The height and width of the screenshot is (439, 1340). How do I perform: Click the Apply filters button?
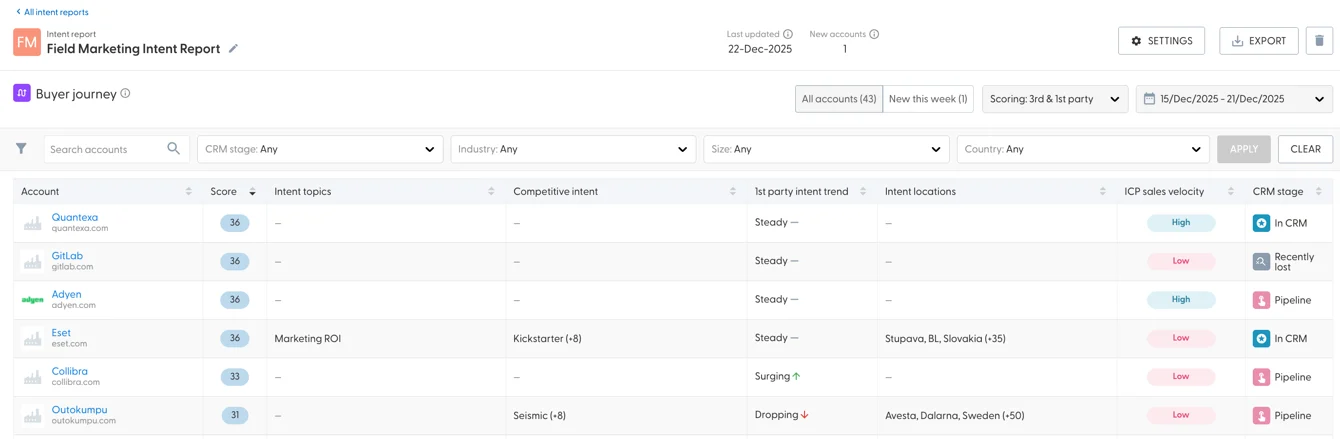tap(1244, 149)
